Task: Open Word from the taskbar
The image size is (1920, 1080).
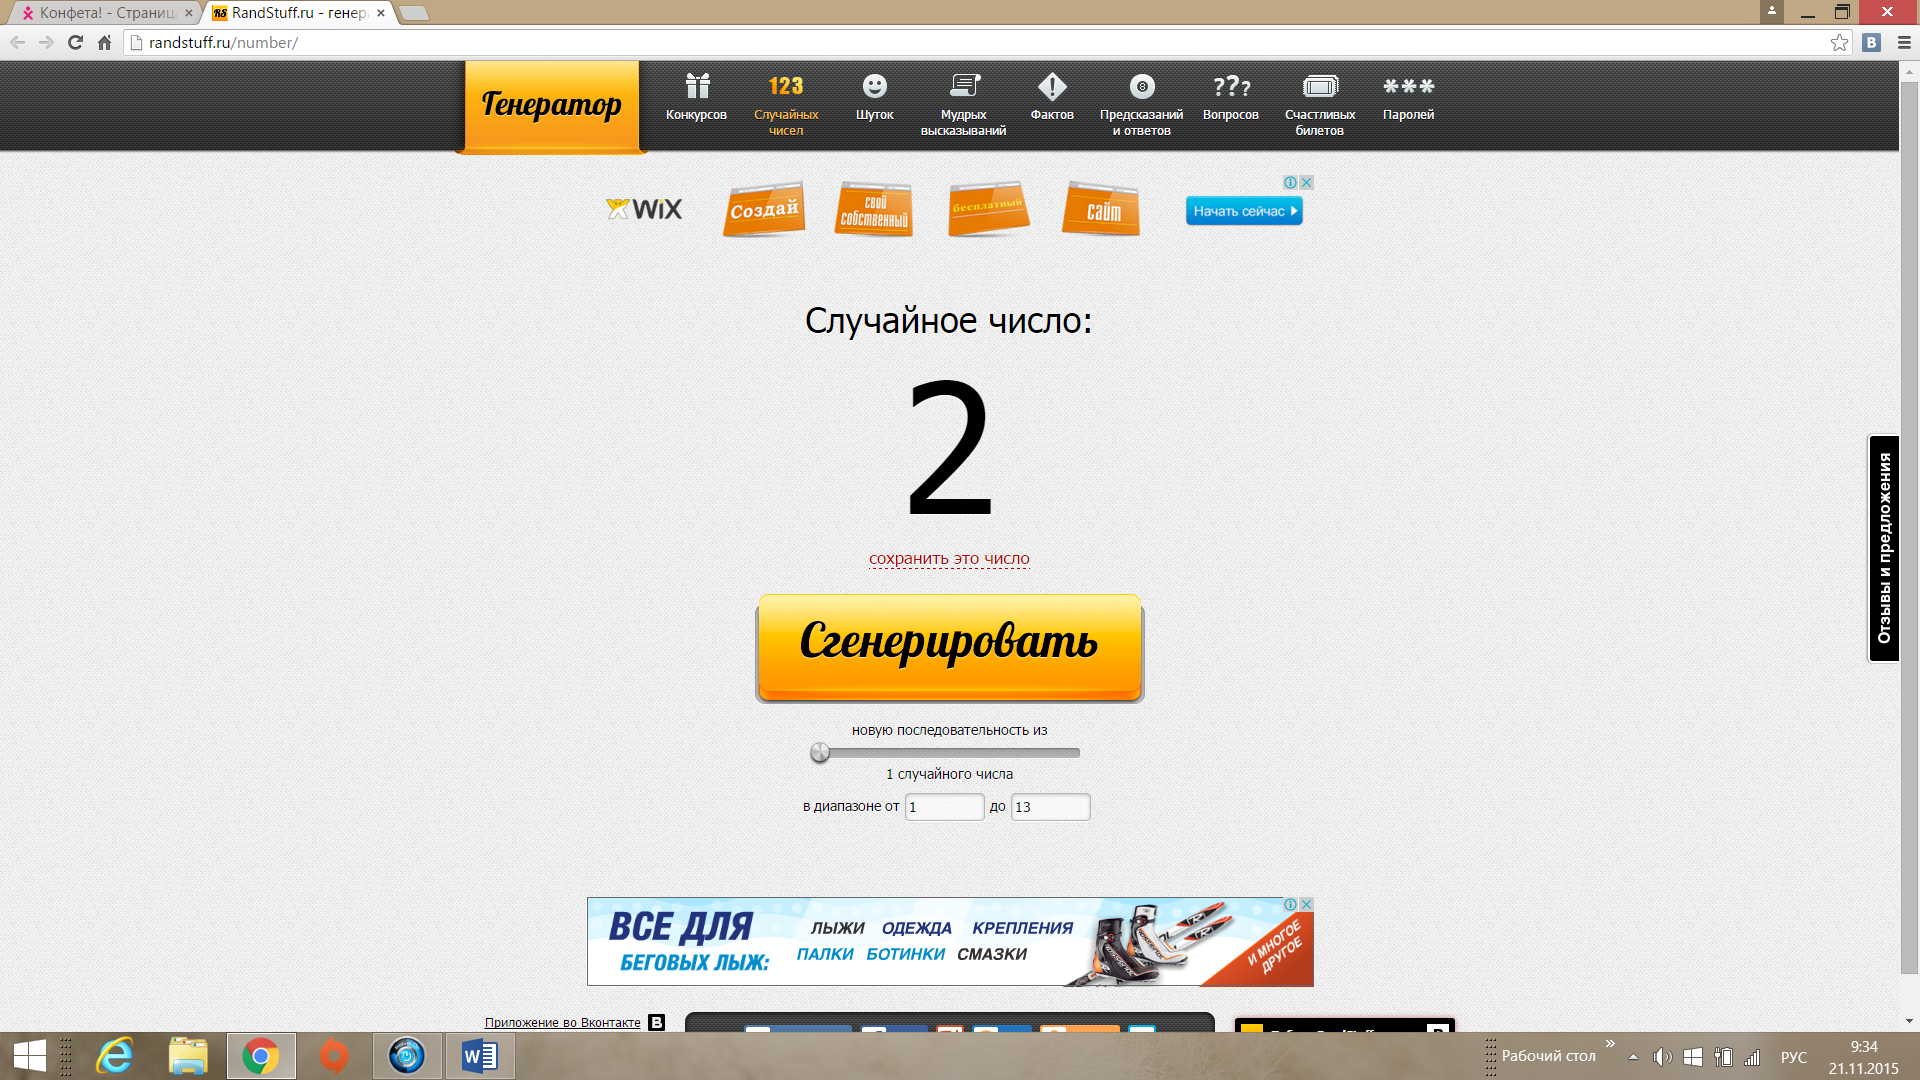Action: click(479, 1056)
